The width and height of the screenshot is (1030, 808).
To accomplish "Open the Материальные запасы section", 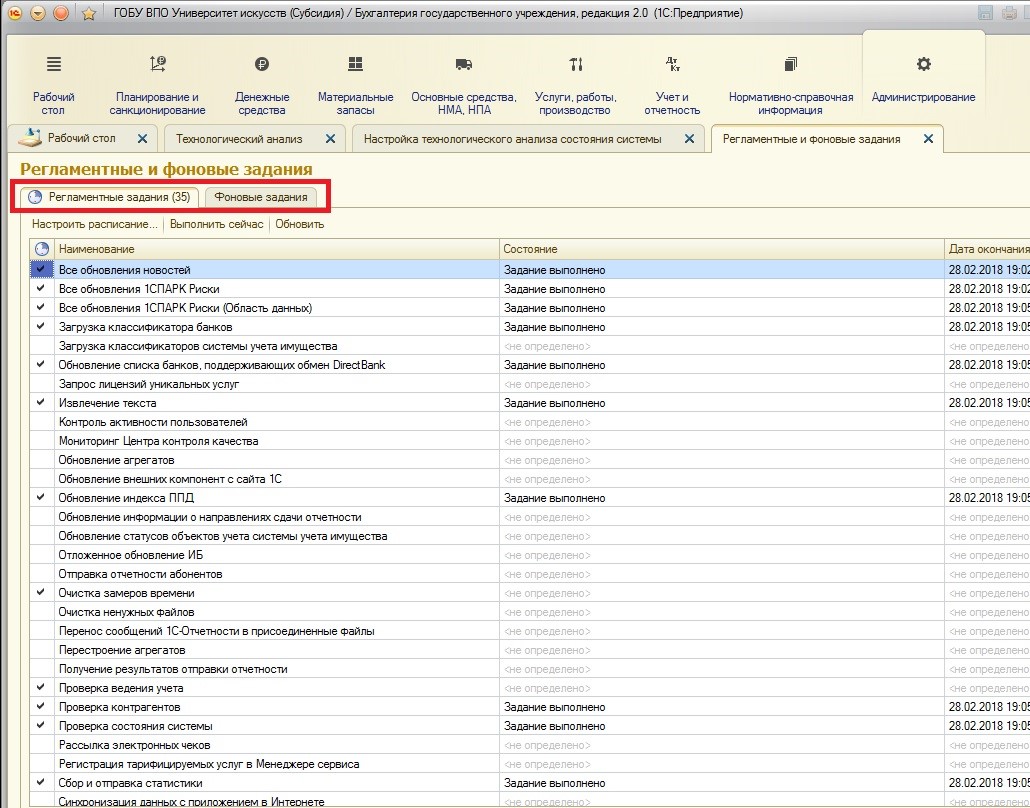I will 355,65.
